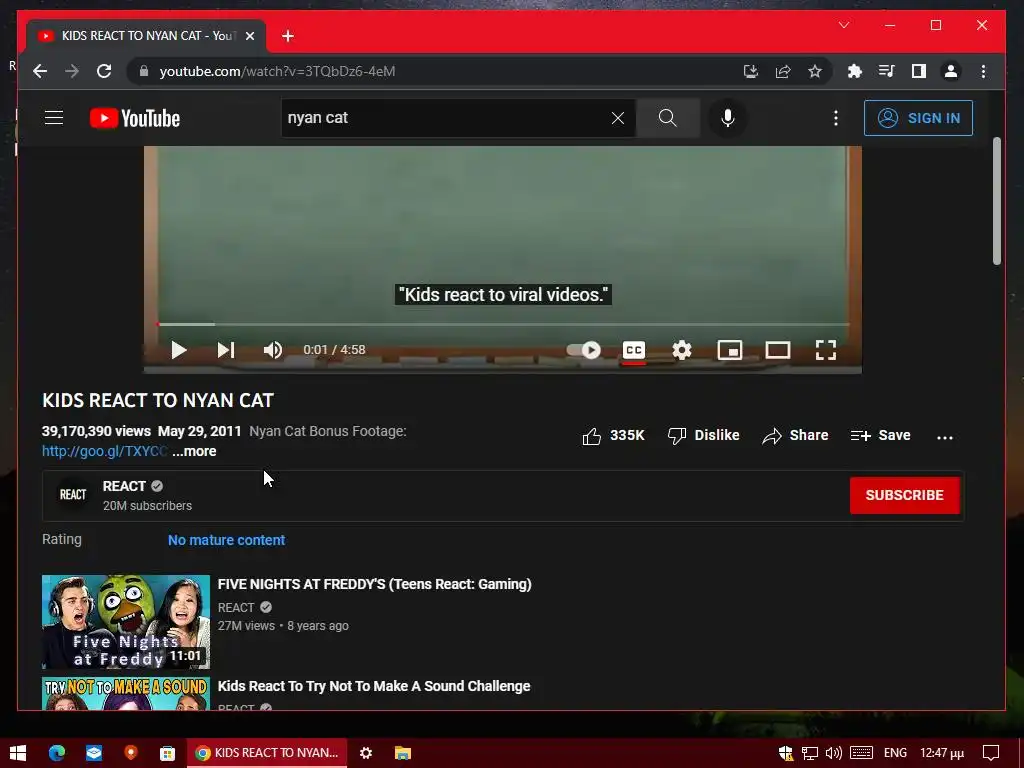Click the taskbar volume speaker icon
This screenshot has height=768, width=1024.
[833, 753]
